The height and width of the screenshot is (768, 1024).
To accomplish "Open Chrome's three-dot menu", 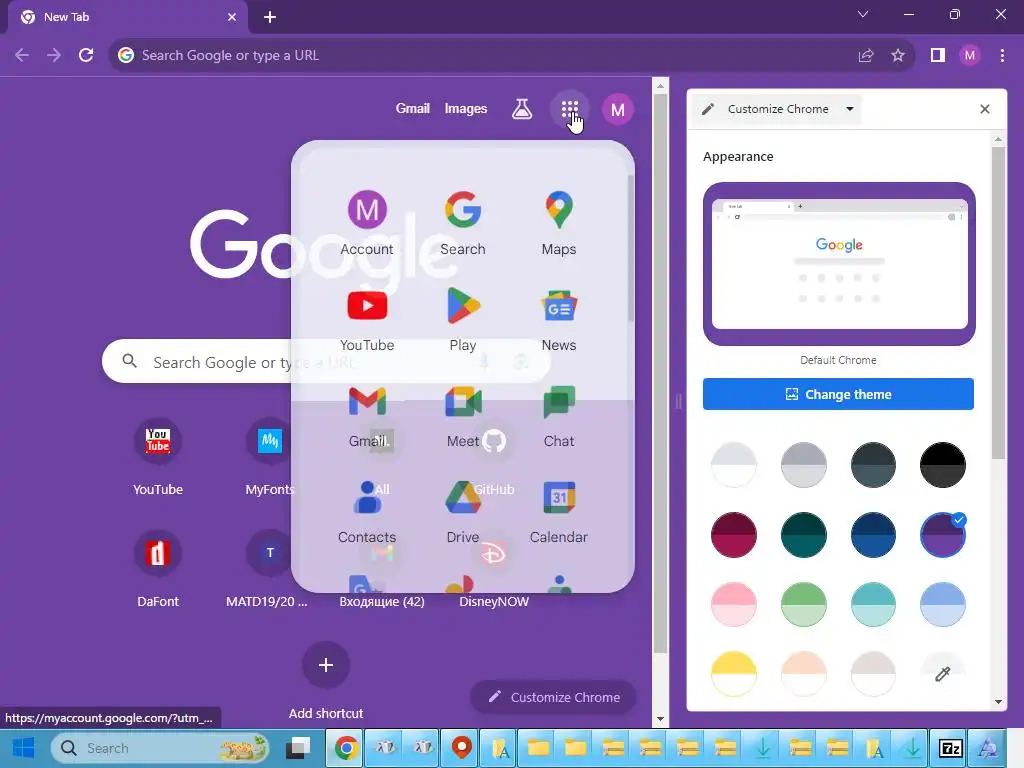I will [1002, 56].
